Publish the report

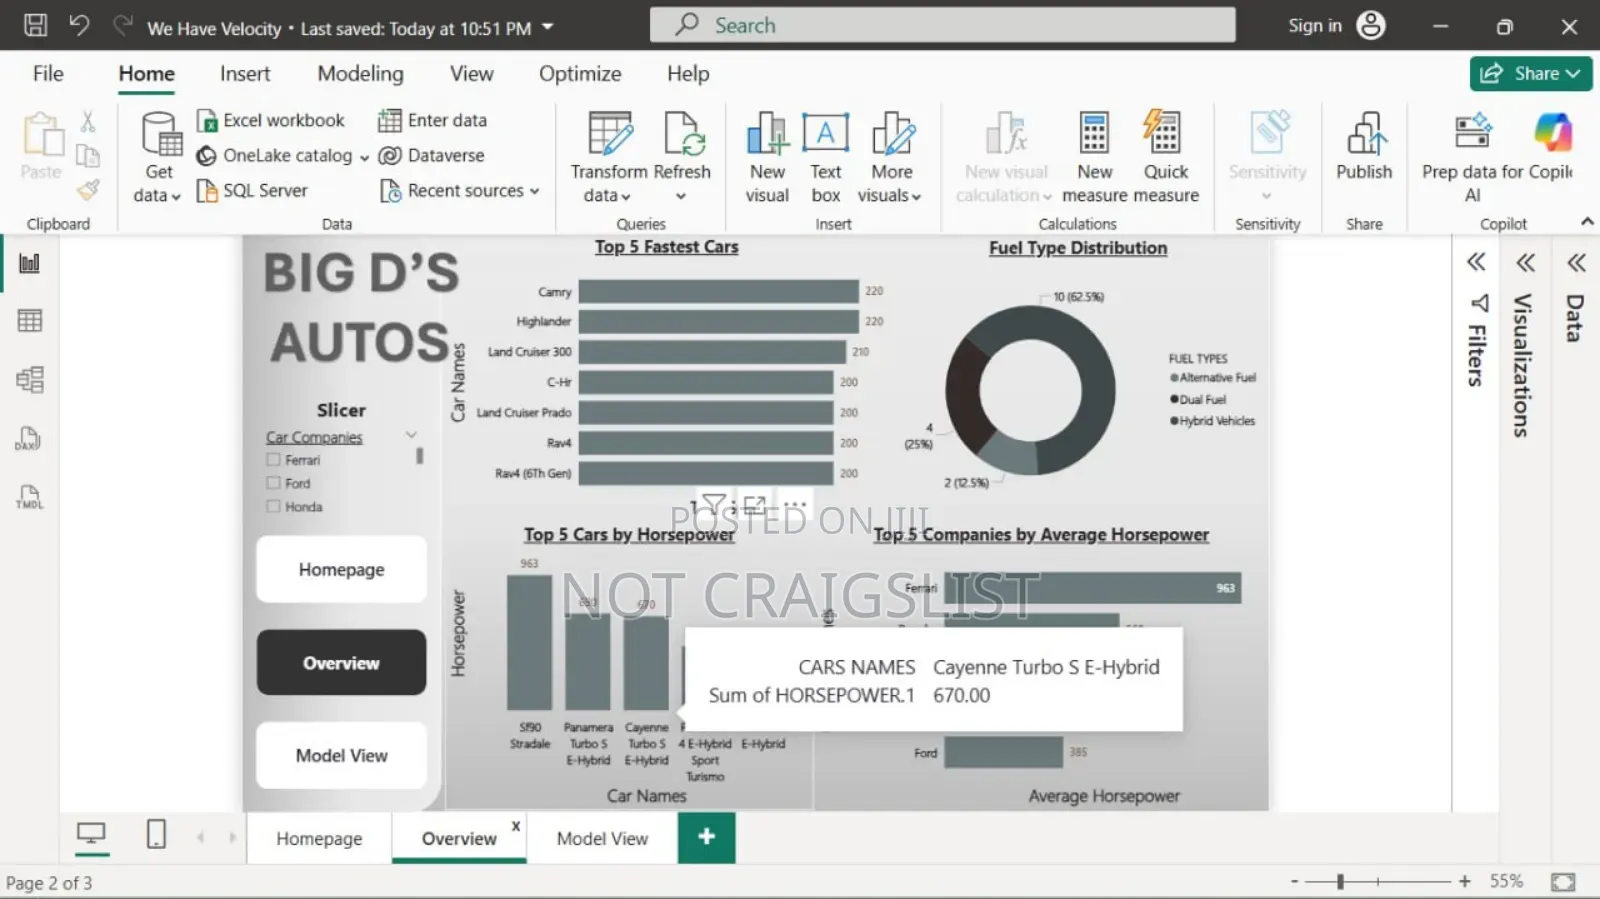tap(1364, 147)
